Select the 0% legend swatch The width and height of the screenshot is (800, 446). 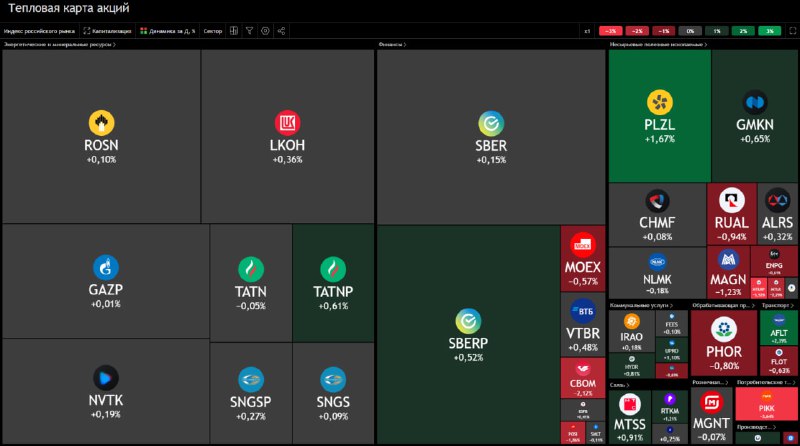[690, 31]
